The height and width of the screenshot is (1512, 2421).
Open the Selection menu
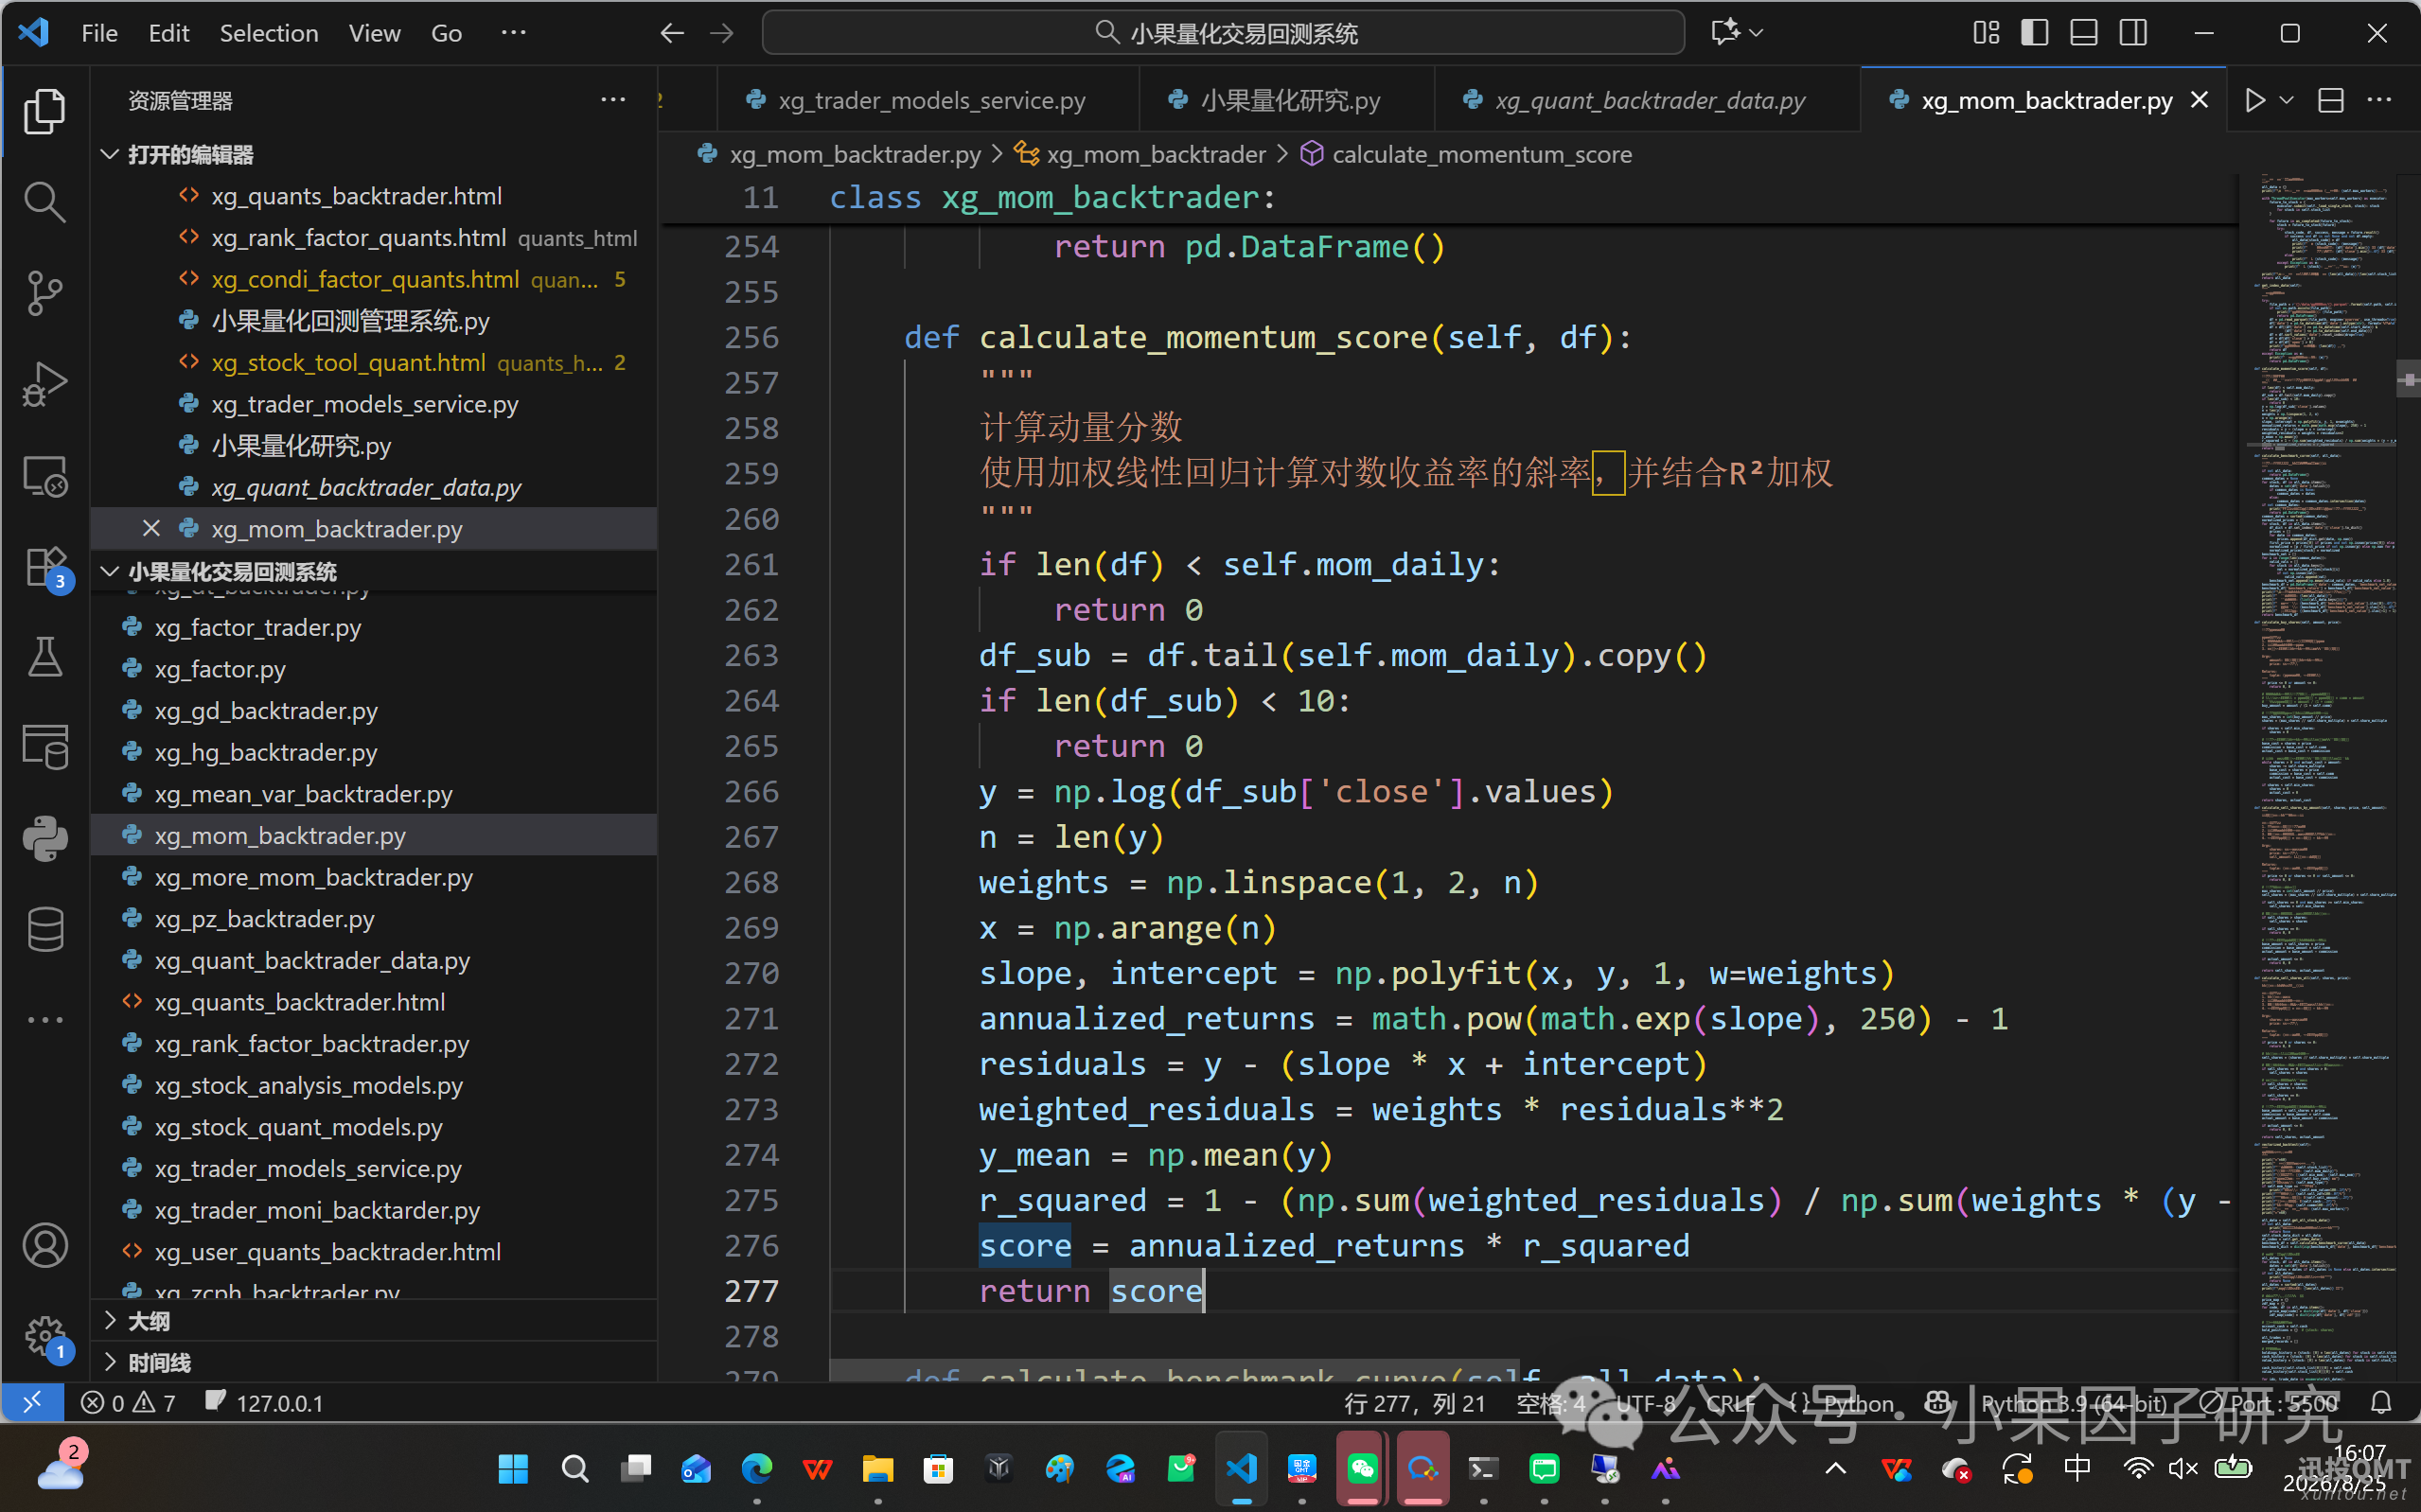(269, 33)
